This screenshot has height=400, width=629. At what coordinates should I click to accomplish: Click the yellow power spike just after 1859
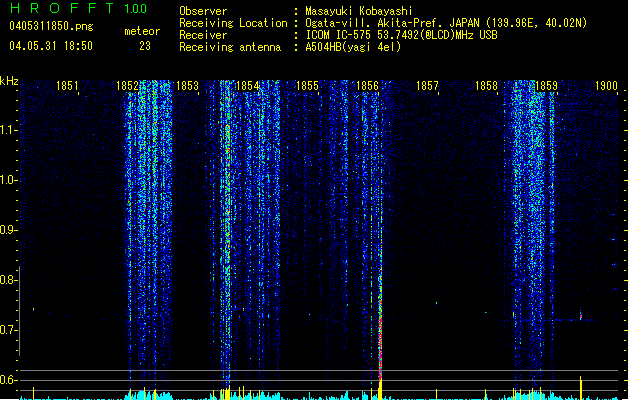coord(580,388)
